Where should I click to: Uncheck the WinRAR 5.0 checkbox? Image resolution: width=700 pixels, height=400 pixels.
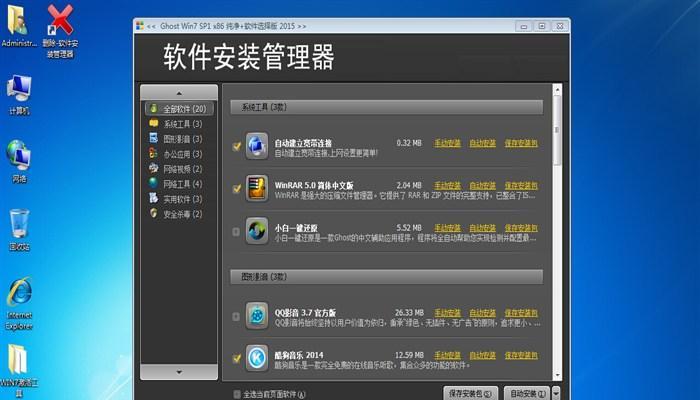236,188
